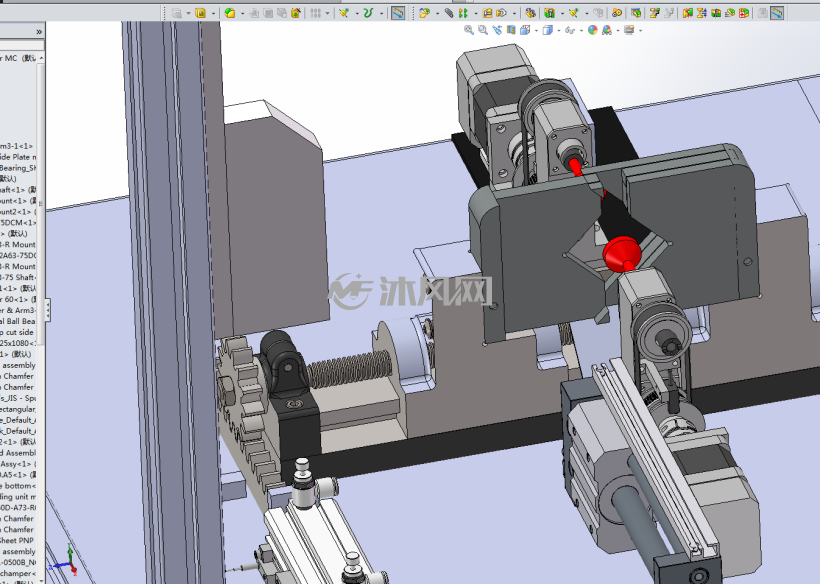Image resolution: width=820 pixels, height=584 pixels.
Task: Click the yellow box icon with red cross
Action: point(743,13)
